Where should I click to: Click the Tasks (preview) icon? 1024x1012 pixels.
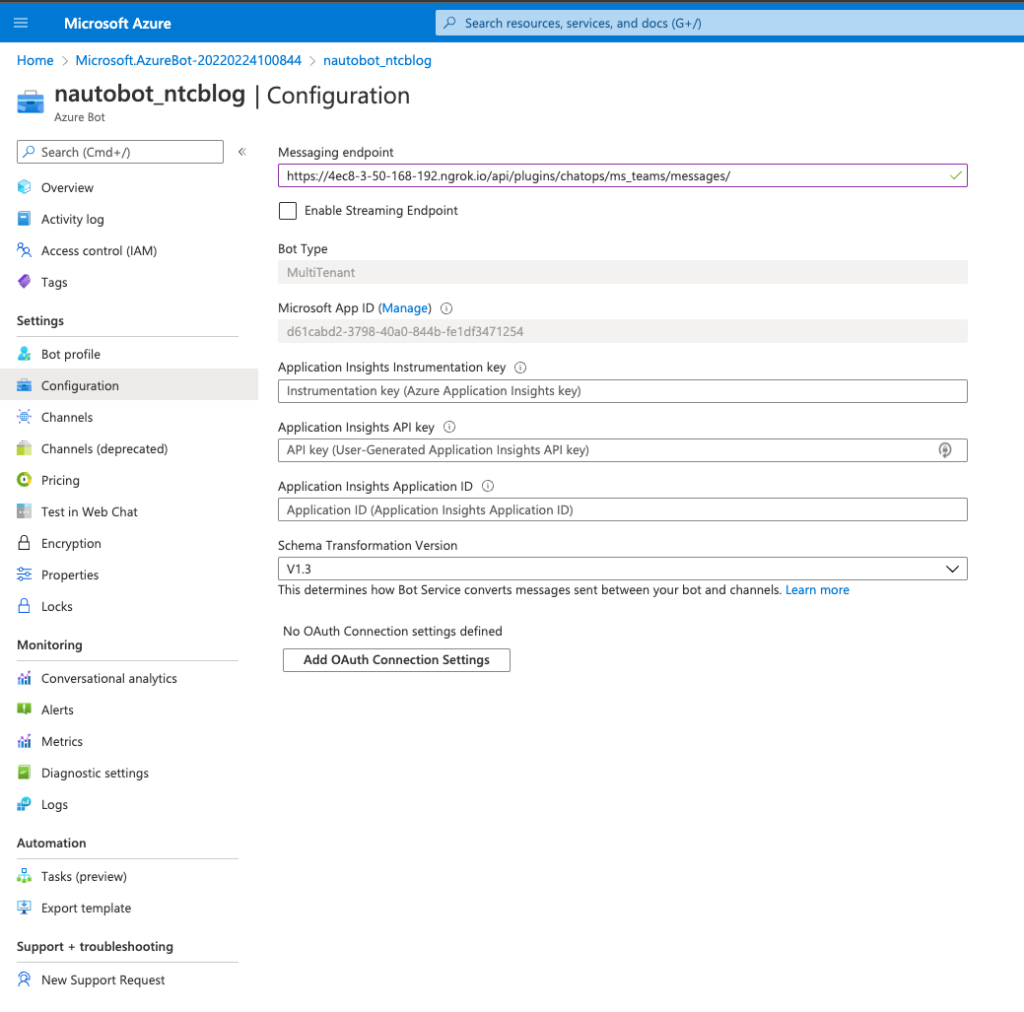click(x=24, y=876)
